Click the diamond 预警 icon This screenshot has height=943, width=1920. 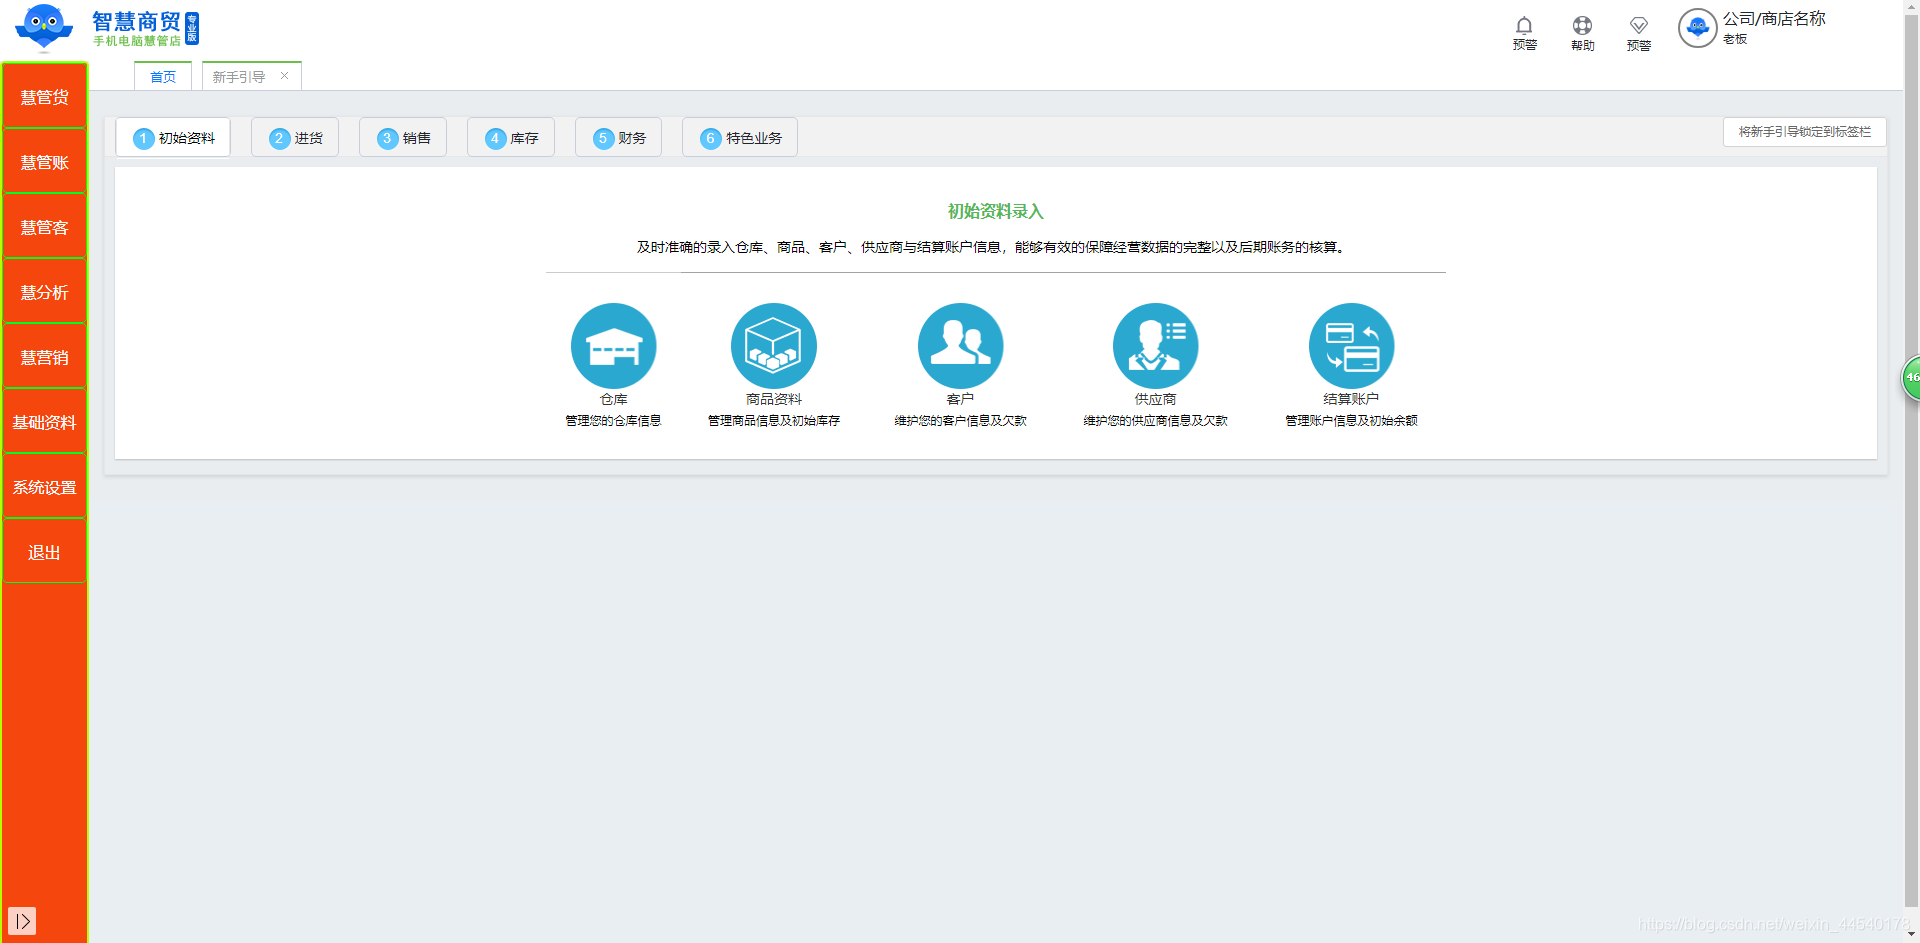coord(1638,26)
